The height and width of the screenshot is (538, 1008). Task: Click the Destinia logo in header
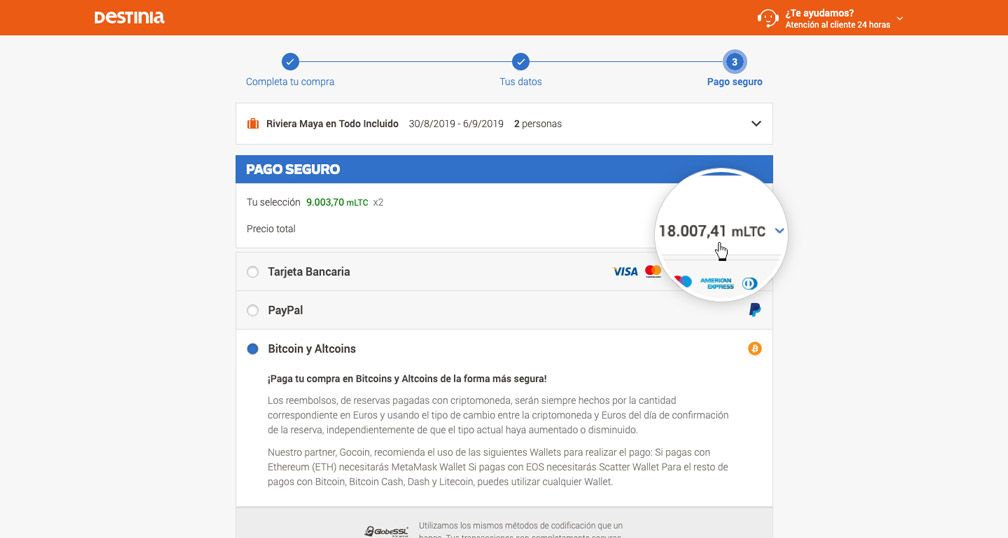[129, 17]
